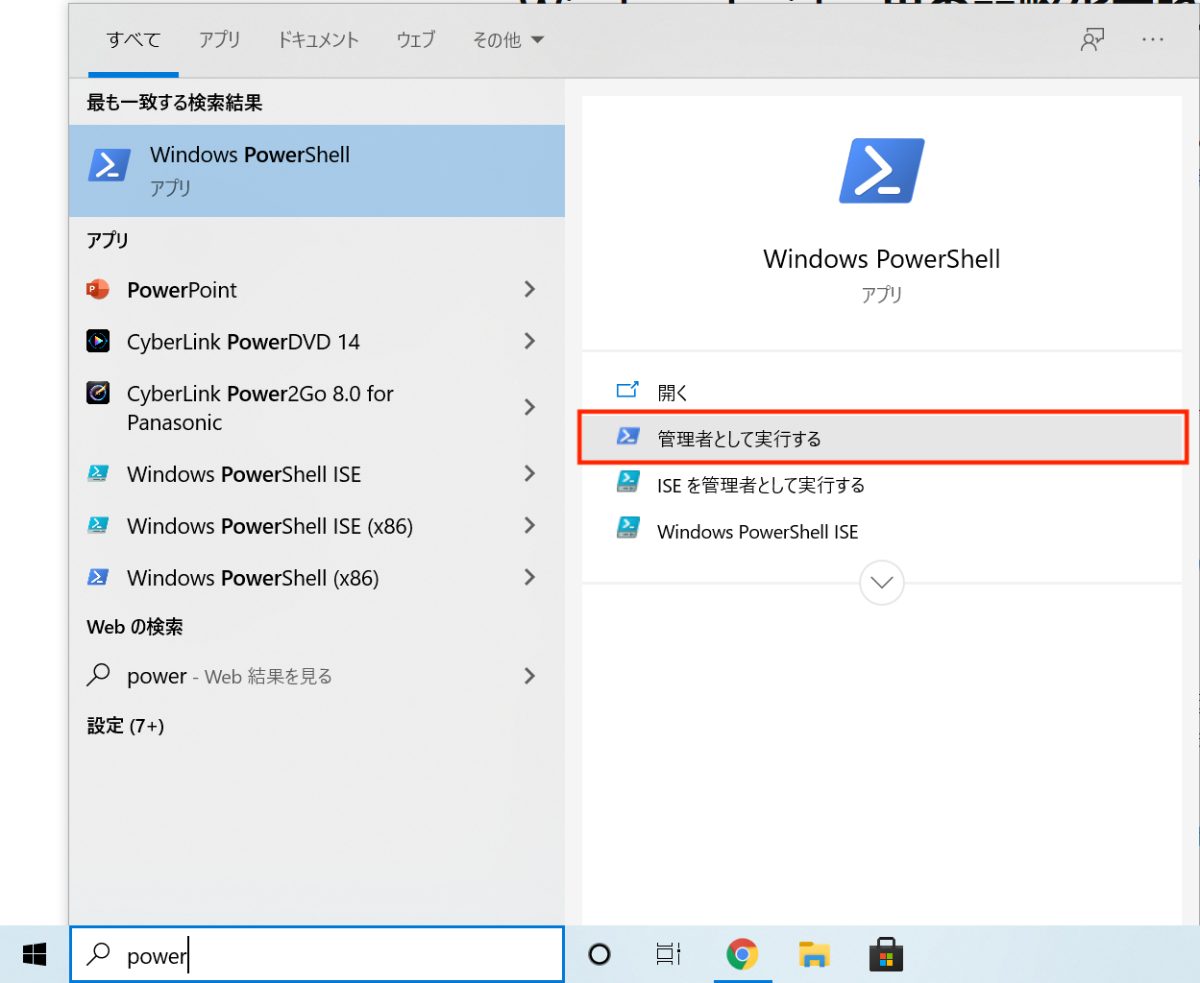Open the three-dots options menu
This screenshot has width=1200, height=983.
pyautogui.click(x=1153, y=40)
